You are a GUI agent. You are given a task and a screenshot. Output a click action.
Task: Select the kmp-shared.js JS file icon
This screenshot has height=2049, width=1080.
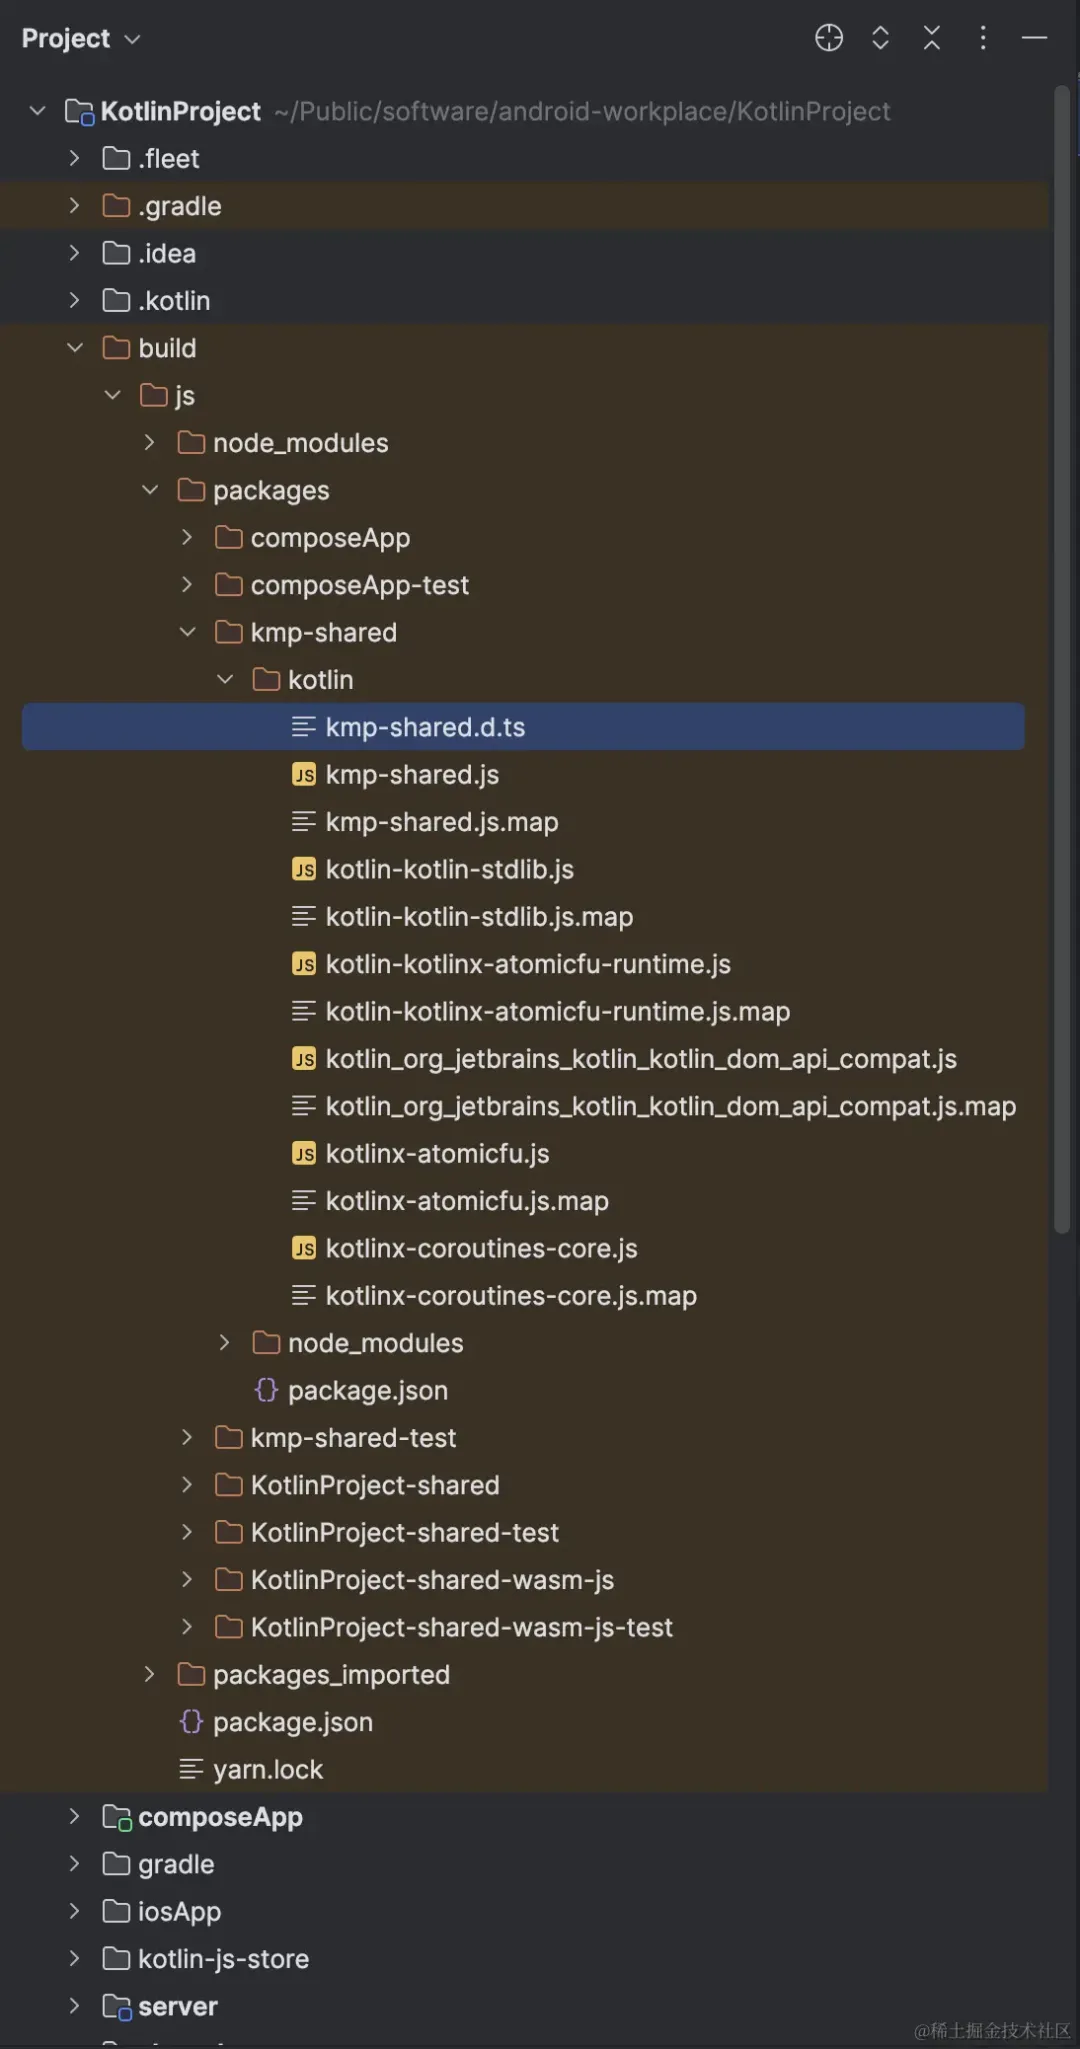point(304,775)
